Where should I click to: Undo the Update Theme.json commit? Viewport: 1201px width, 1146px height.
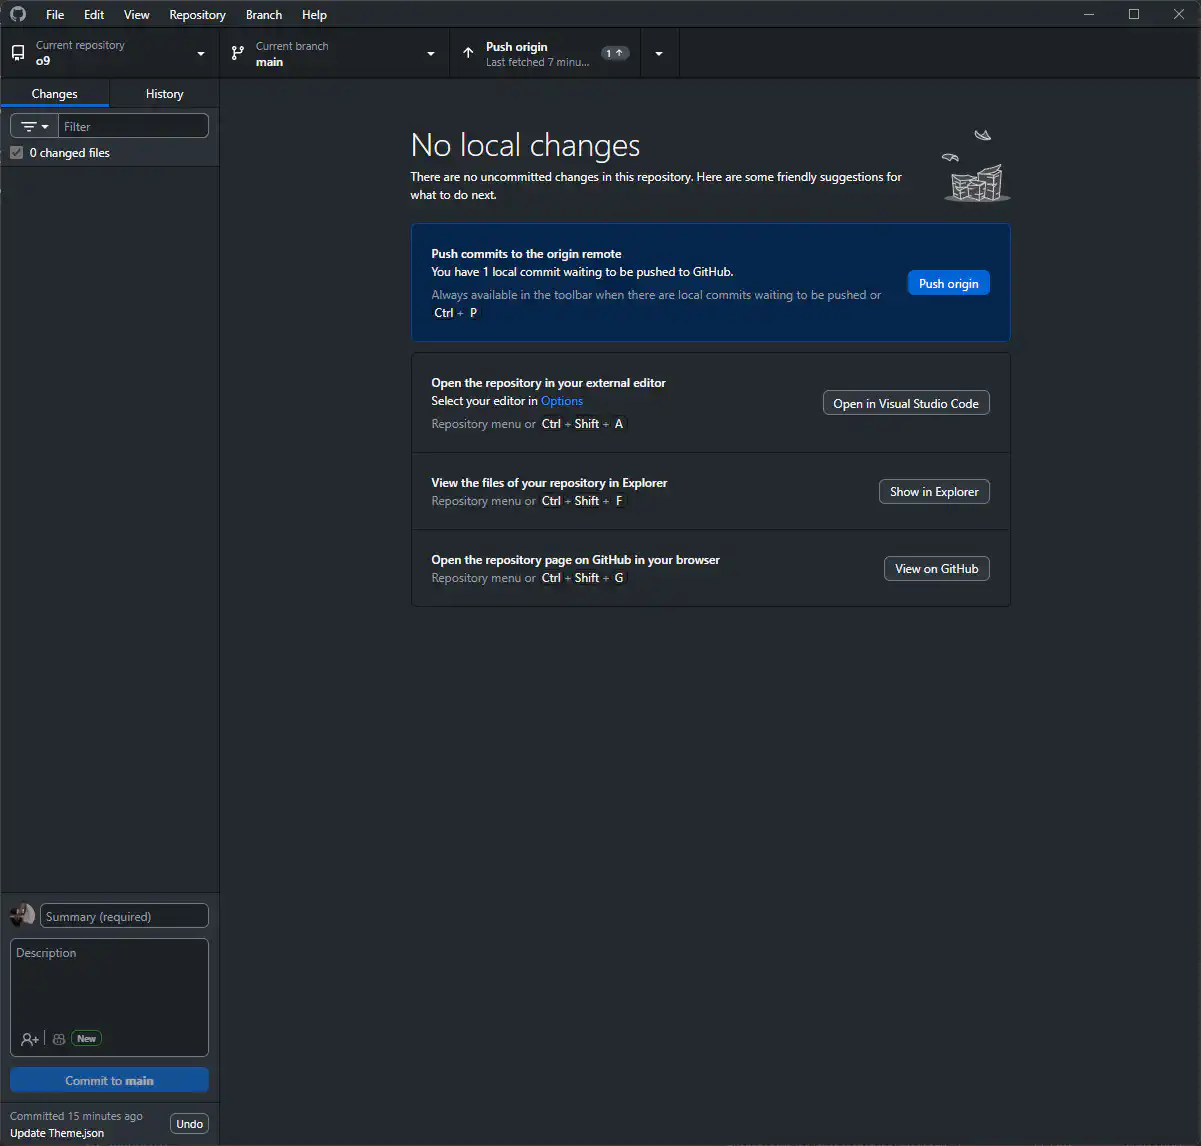[x=189, y=1124]
